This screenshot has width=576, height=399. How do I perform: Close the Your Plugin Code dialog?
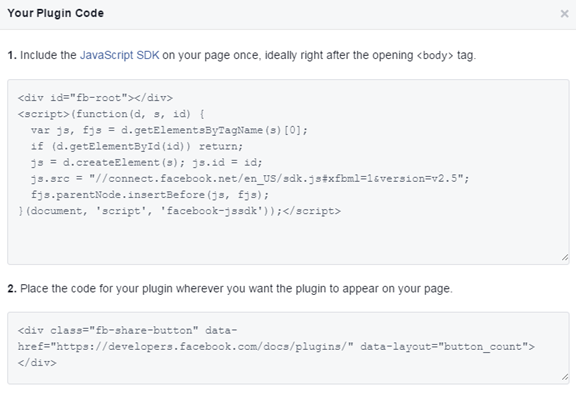564,14
